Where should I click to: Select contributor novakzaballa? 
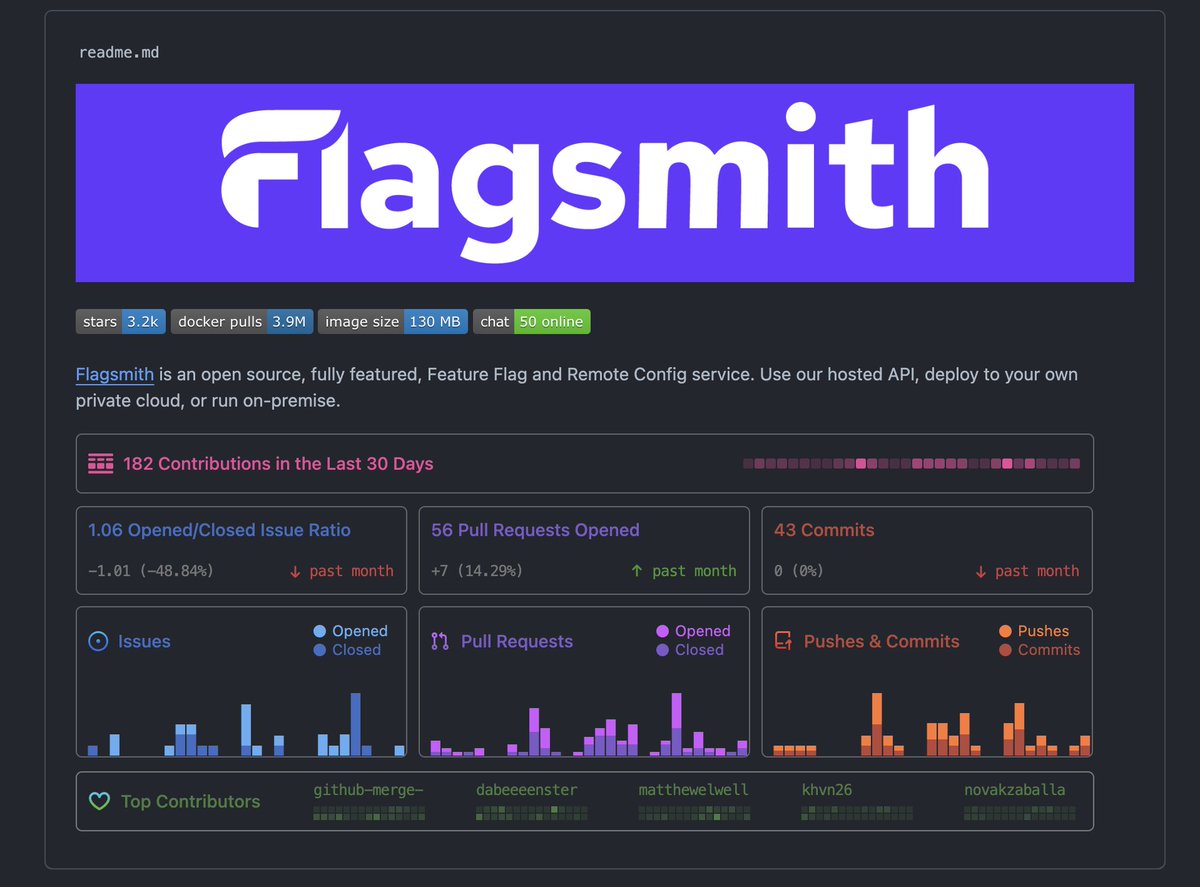pyautogui.click(x=1015, y=790)
